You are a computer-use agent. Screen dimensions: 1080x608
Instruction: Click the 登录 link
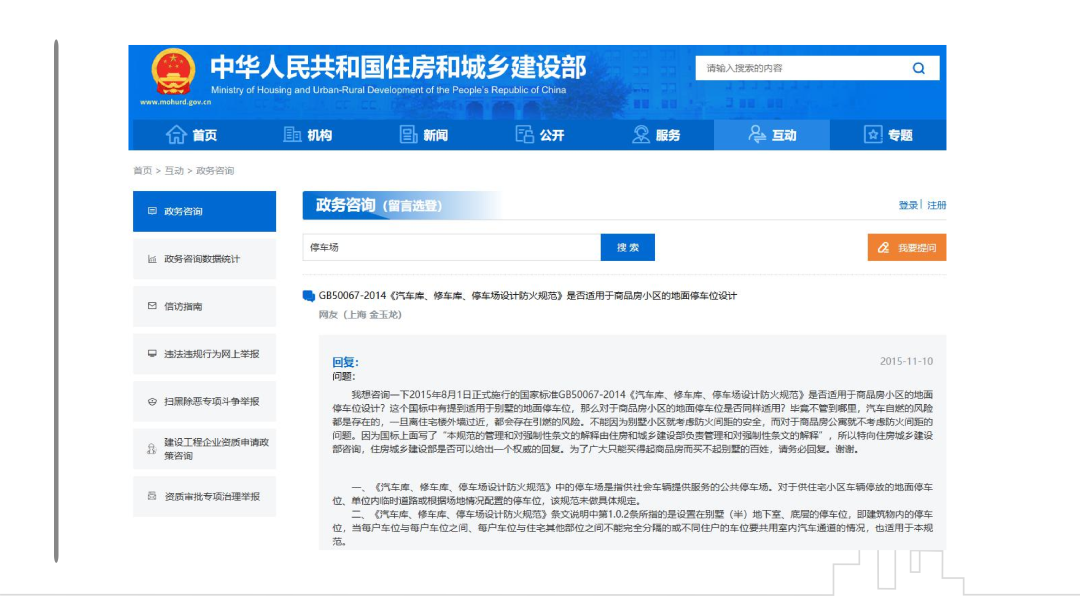coord(908,205)
